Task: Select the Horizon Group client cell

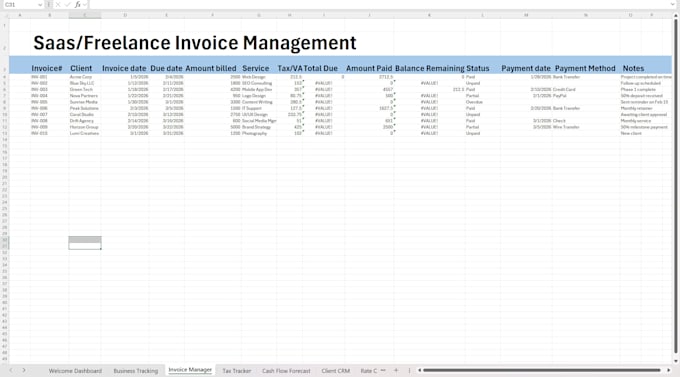Action: pos(84,127)
